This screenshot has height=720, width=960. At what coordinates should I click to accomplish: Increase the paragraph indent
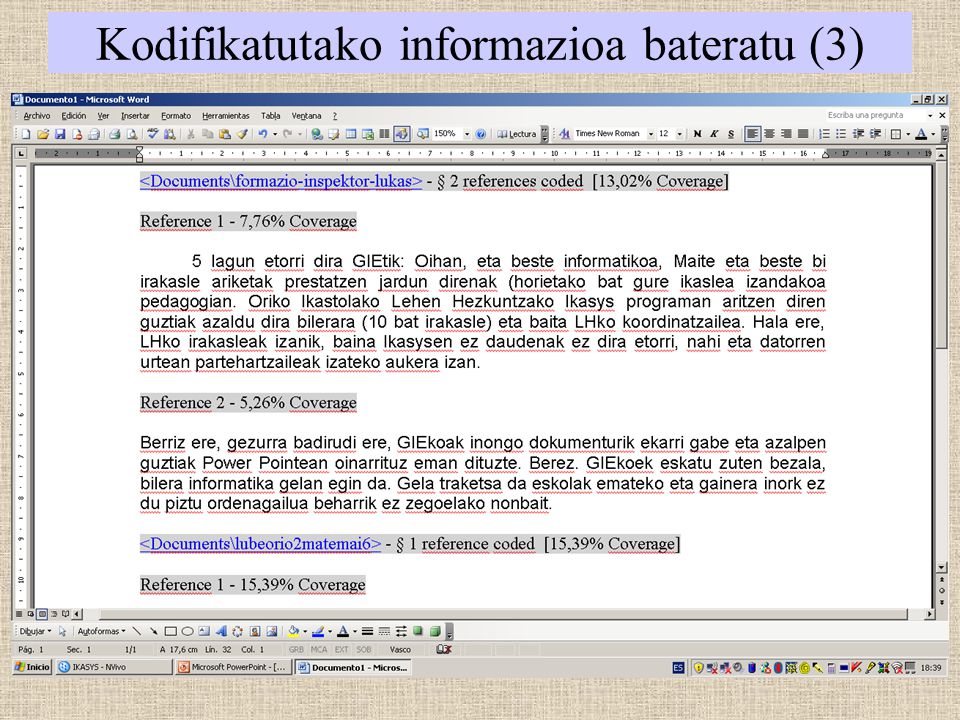(x=876, y=134)
